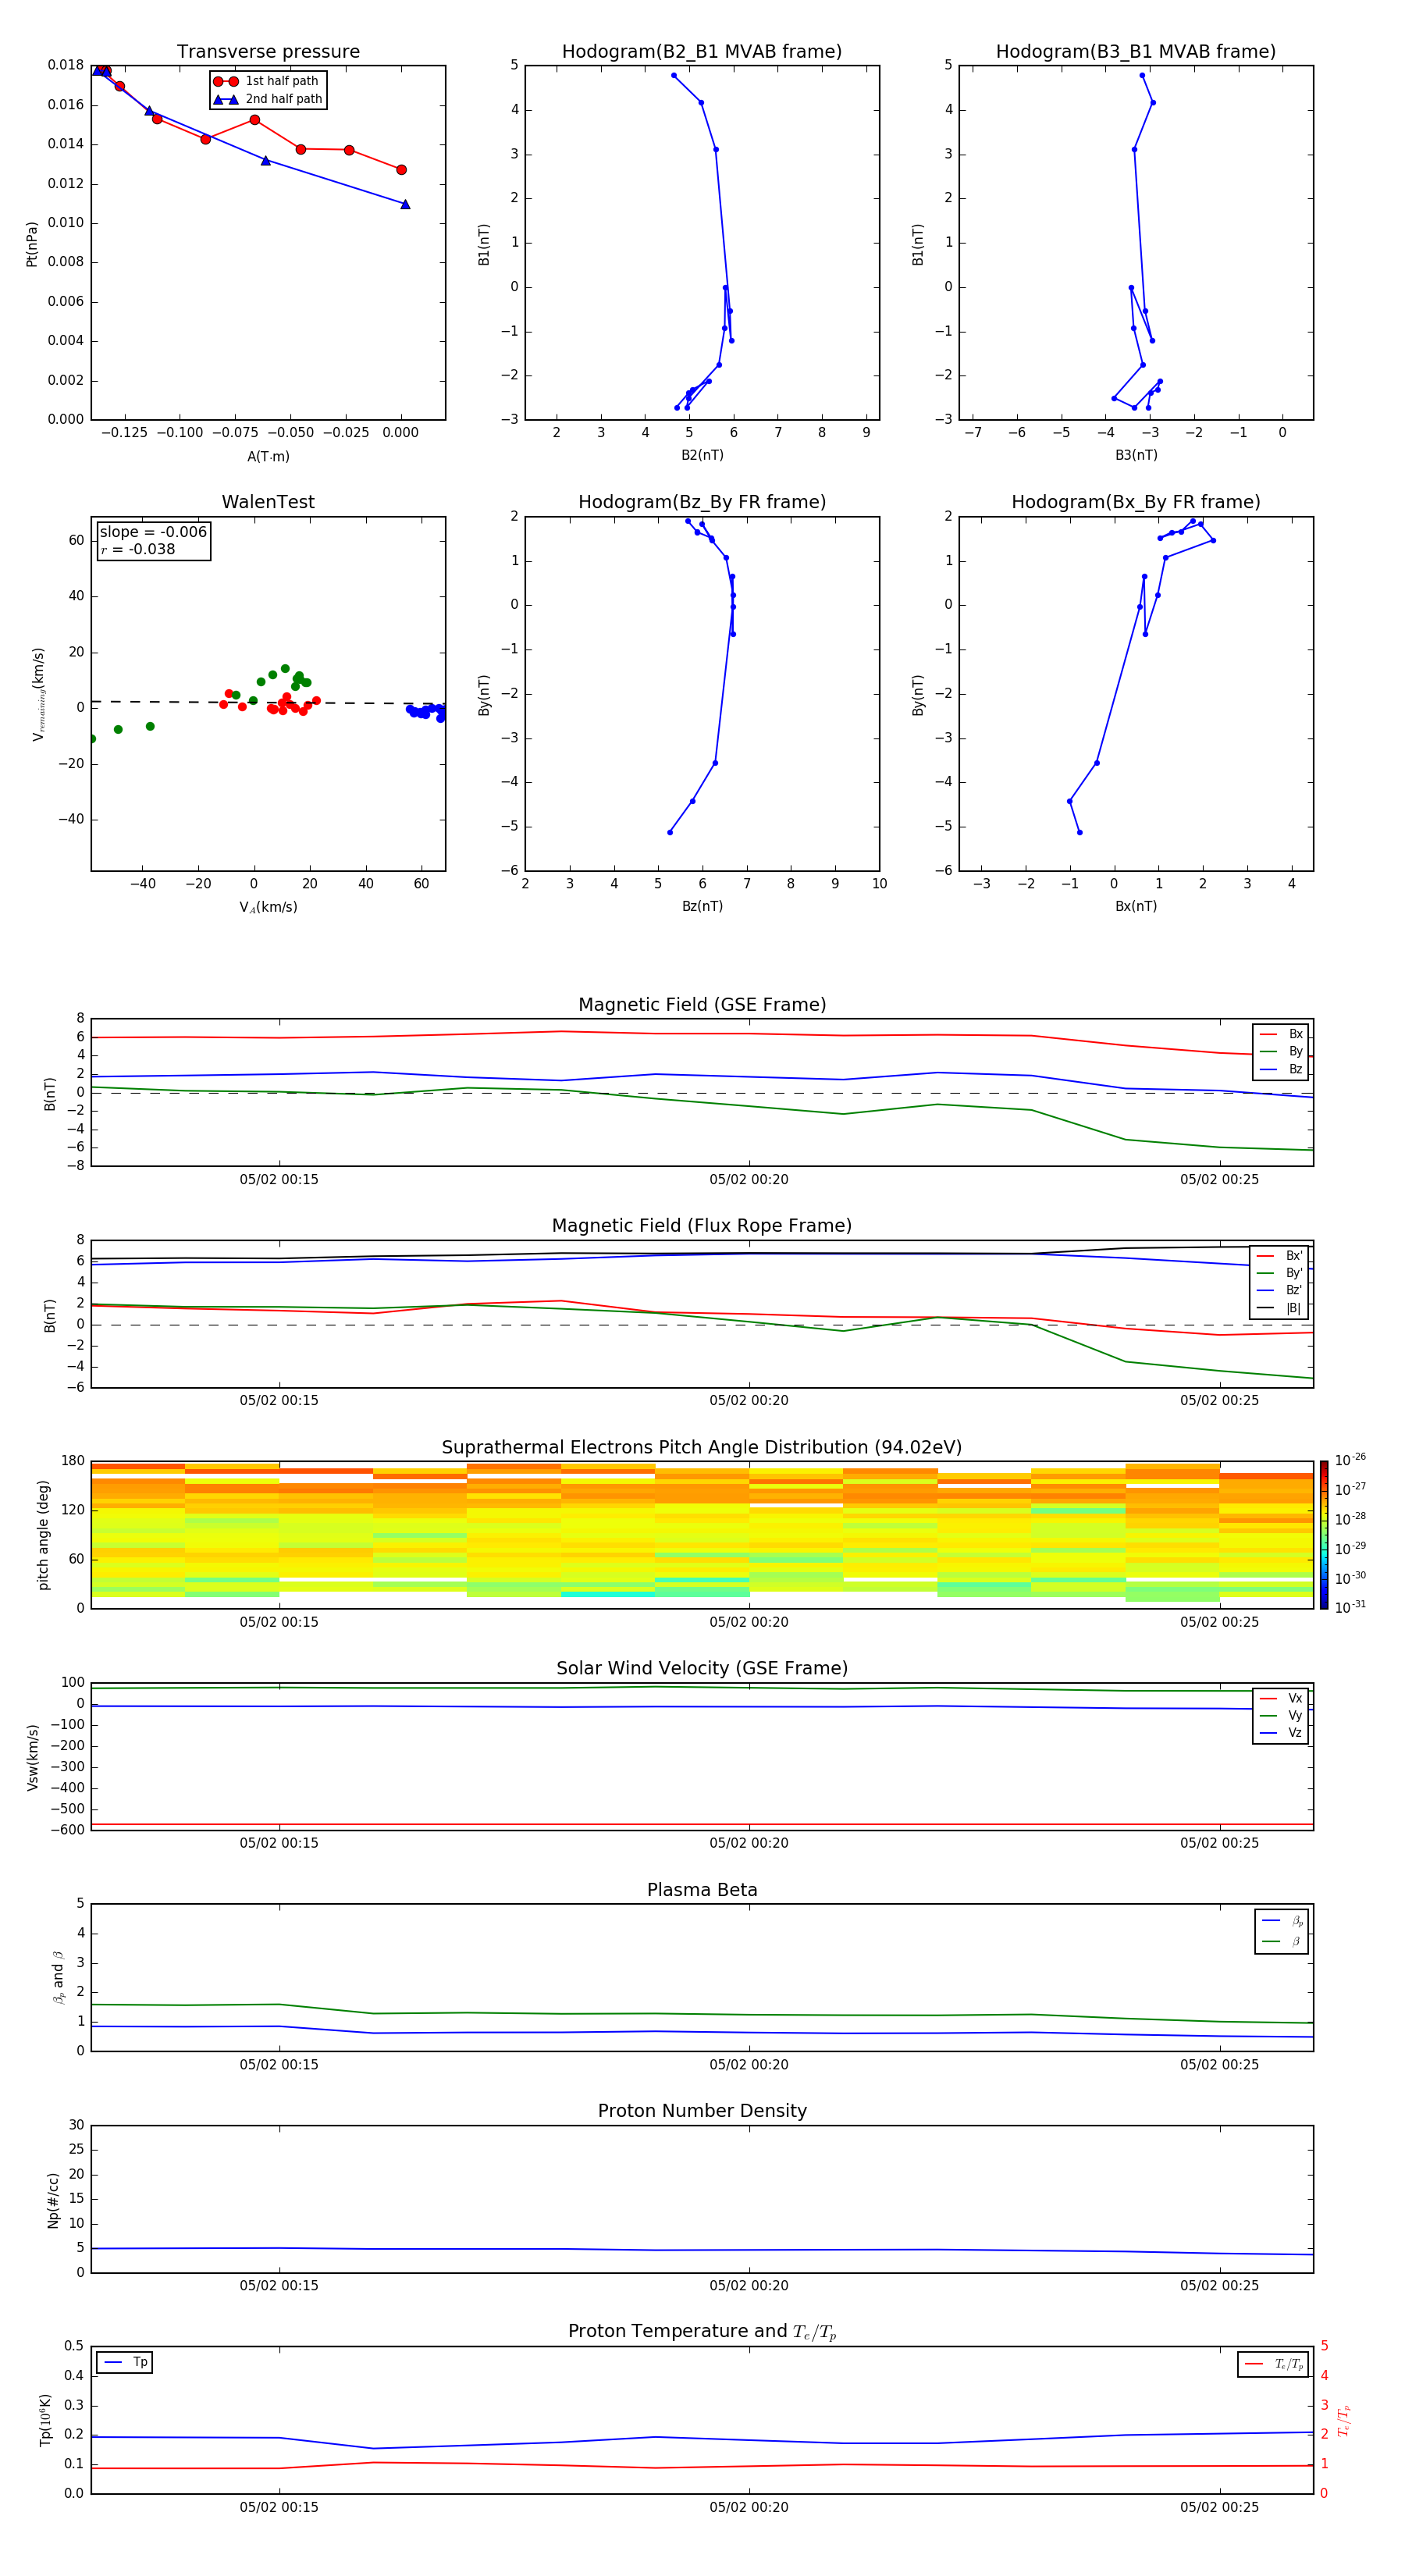The height and width of the screenshot is (2576, 1405).
Task: Click the Proton Number Density title
Action: pyautogui.click(x=702, y=2111)
